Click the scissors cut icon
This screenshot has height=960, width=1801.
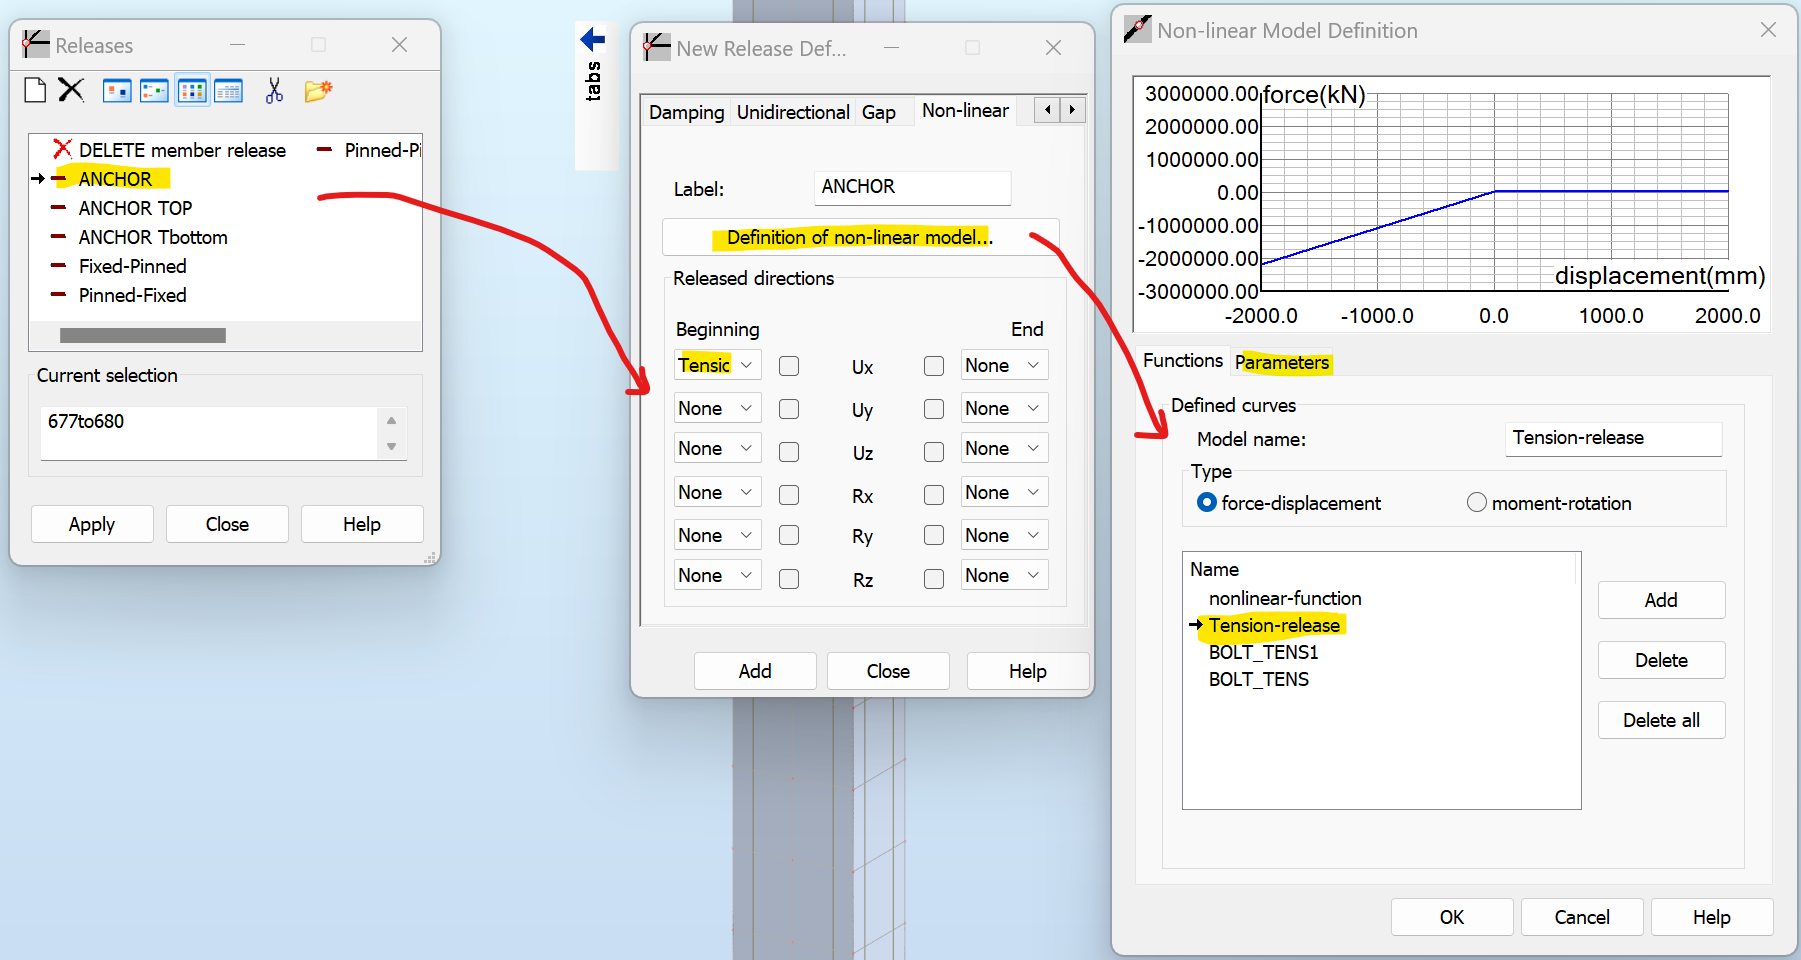274,91
